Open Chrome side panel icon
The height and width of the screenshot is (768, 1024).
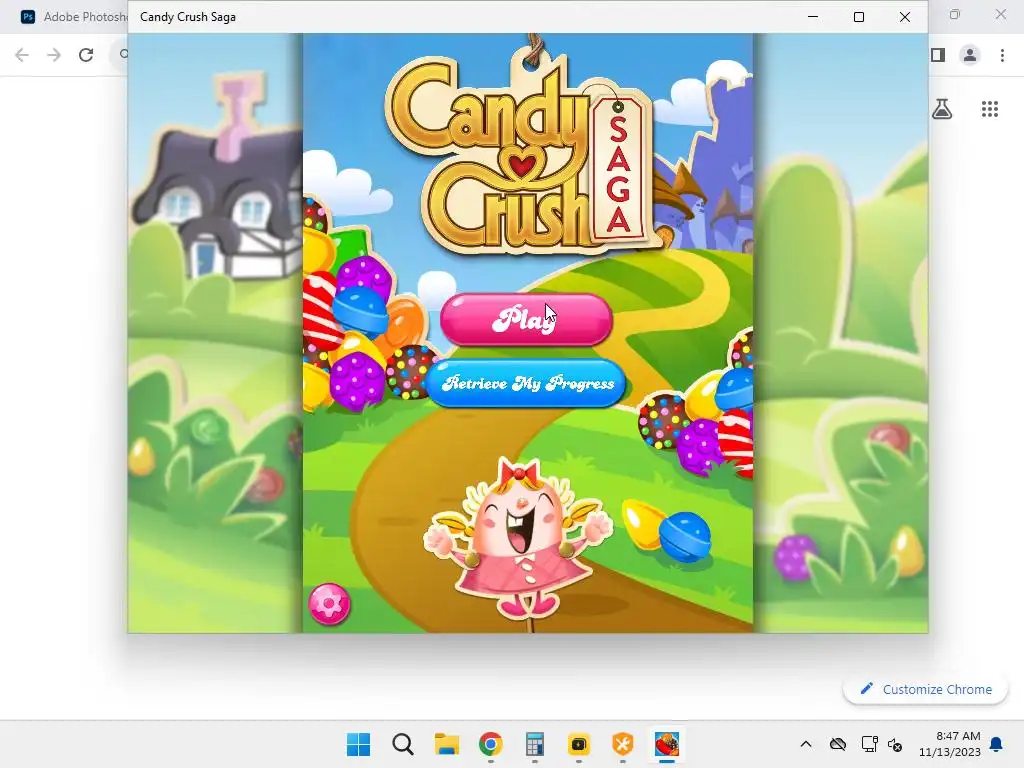click(x=938, y=55)
